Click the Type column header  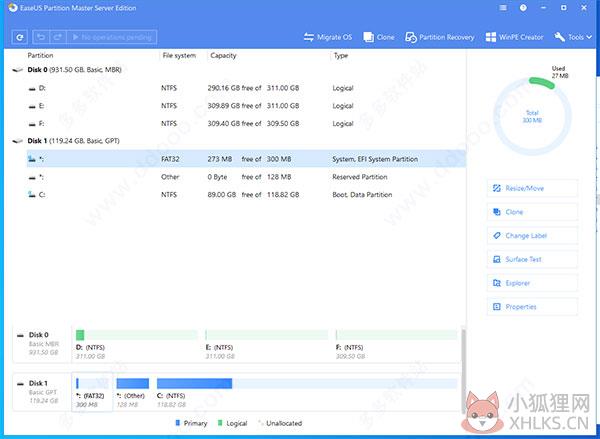click(341, 55)
